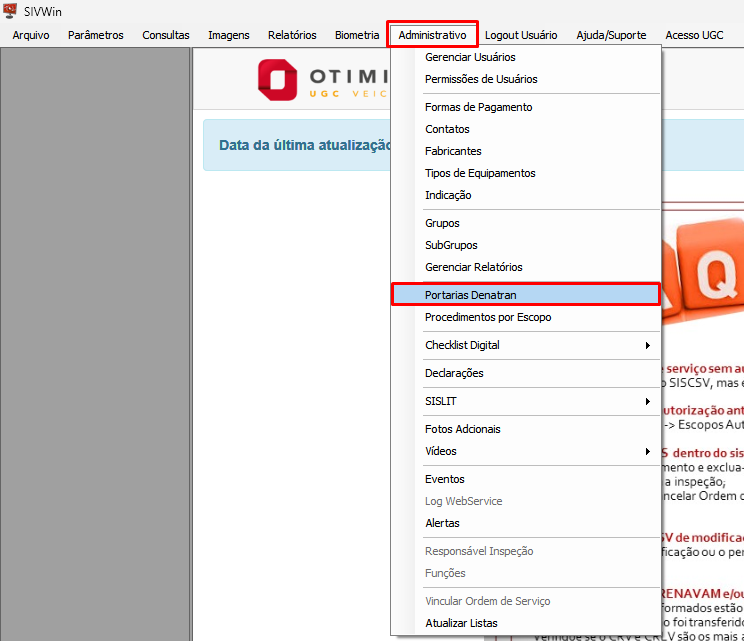Expand the Vídeos submenu arrow

(648, 451)
